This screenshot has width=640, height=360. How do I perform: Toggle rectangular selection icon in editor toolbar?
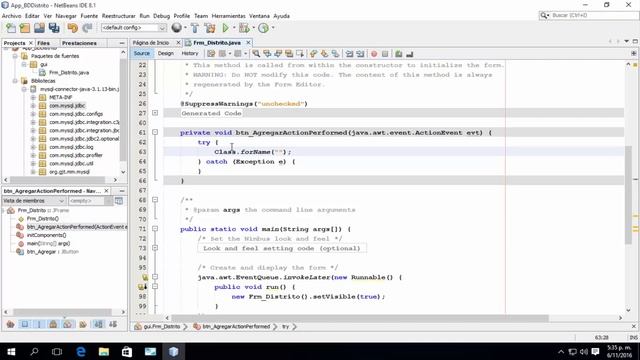point(300,53)
